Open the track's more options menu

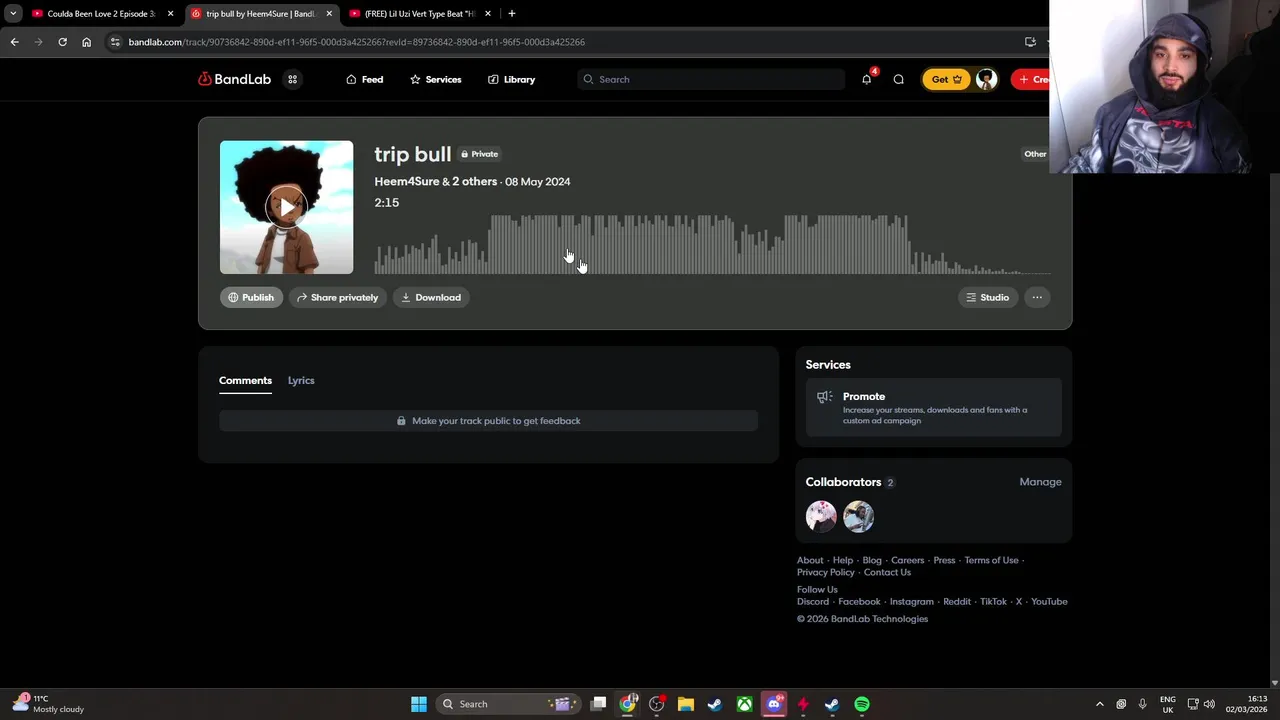pyautogui.click(x=1037, y=297)
